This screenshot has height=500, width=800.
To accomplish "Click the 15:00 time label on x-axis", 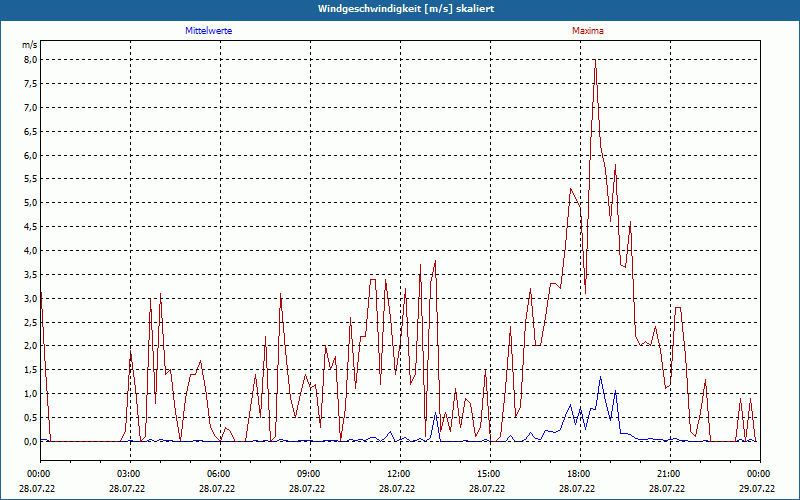I will coord(490,474).
